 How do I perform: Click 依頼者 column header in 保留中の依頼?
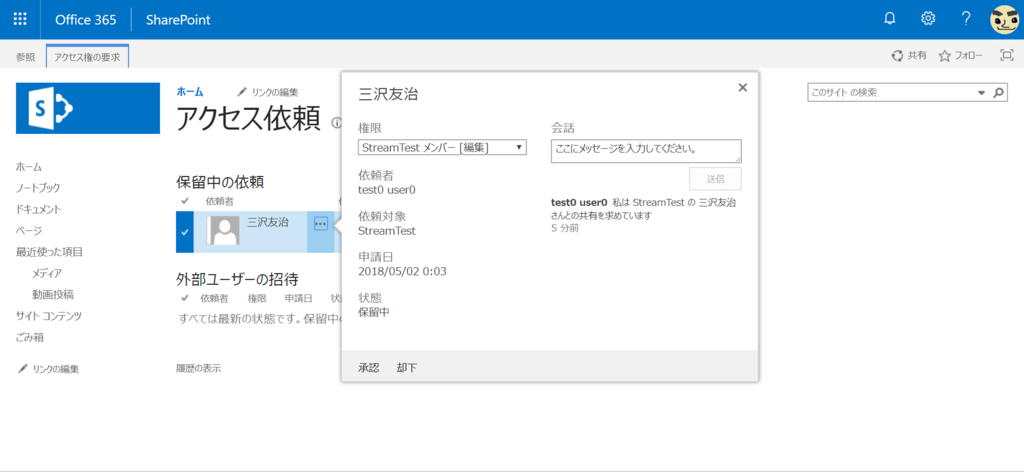[x=219, y=200]
